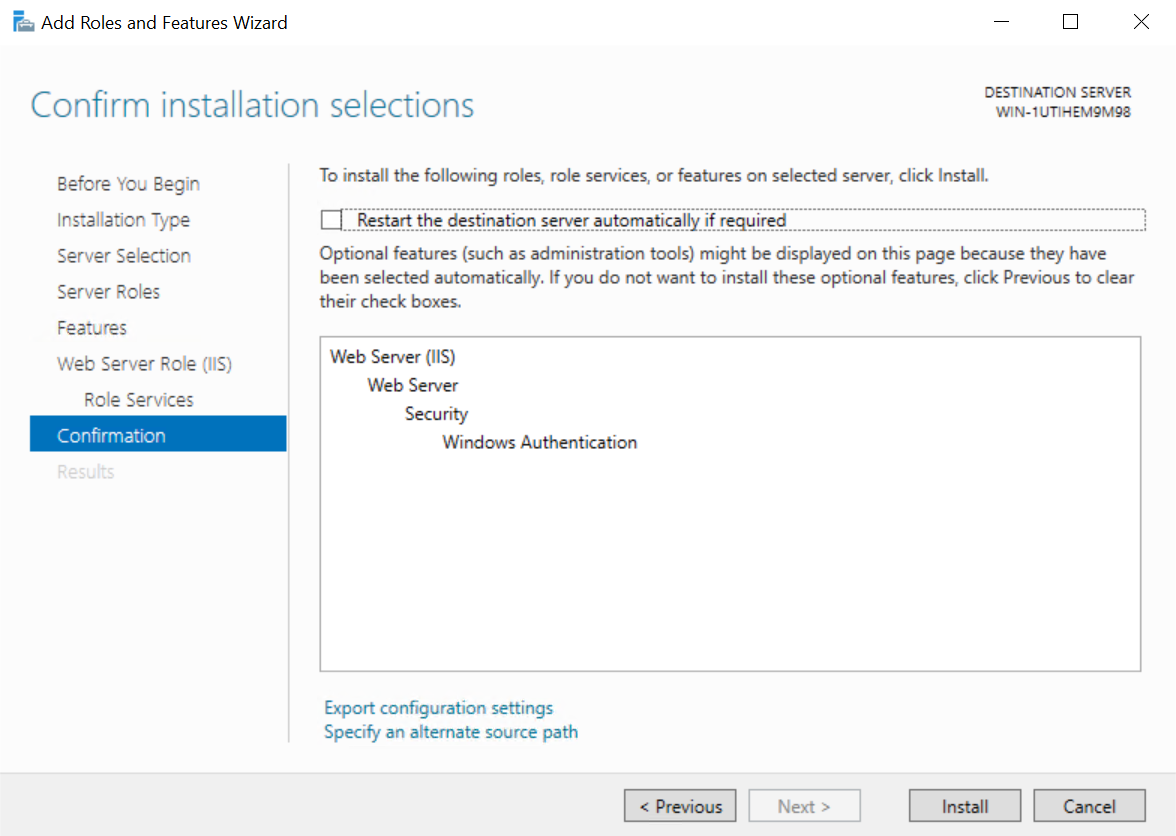
Task: Click the greyed-out Next button
Action: tap(804, 806)
